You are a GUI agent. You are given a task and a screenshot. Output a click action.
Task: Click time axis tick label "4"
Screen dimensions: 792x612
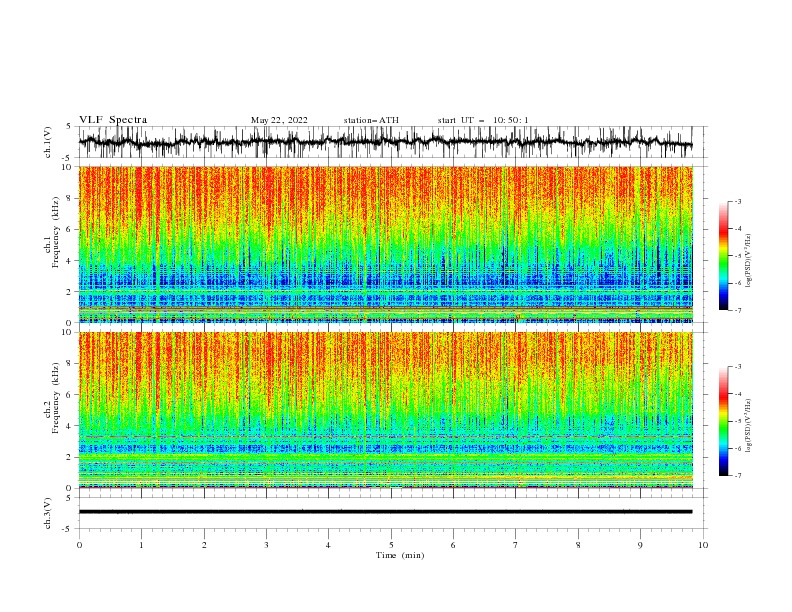(x=328, y=545)
